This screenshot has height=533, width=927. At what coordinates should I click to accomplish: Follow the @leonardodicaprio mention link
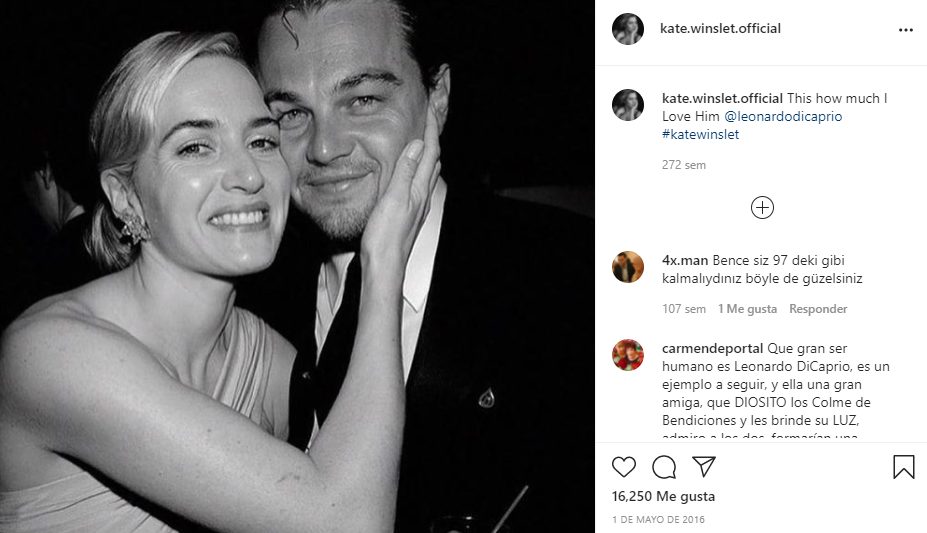coord(783,117)
